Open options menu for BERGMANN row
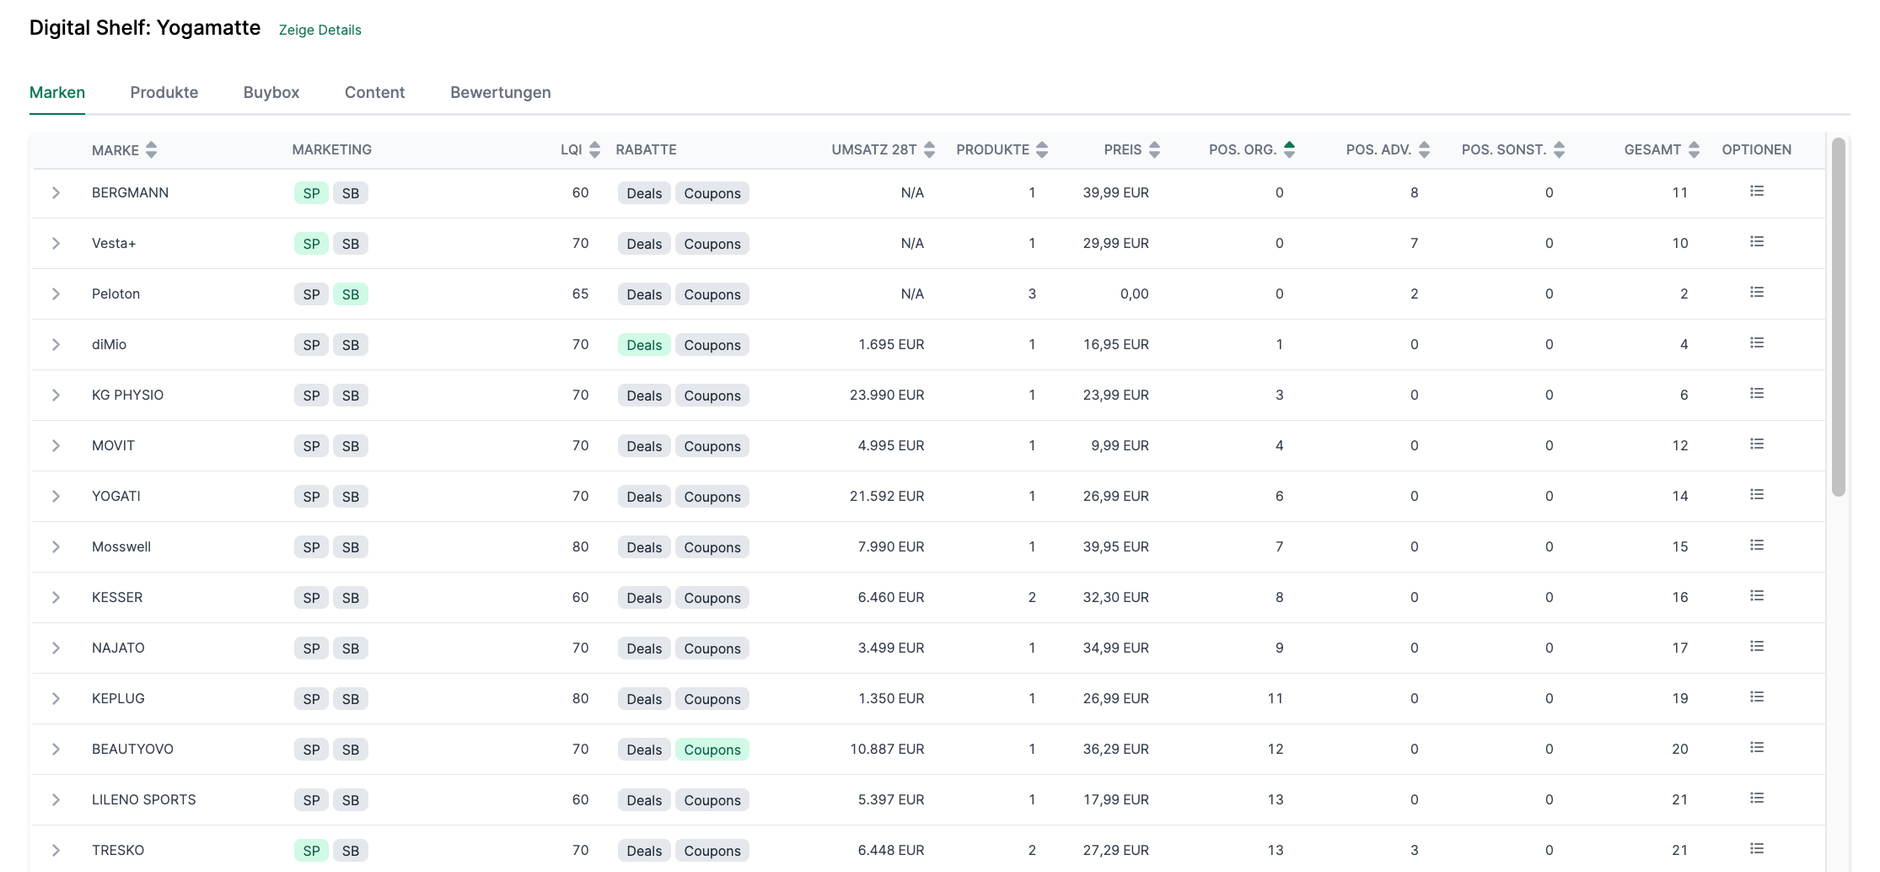 pyautogui.click(x=1756, y=191)
